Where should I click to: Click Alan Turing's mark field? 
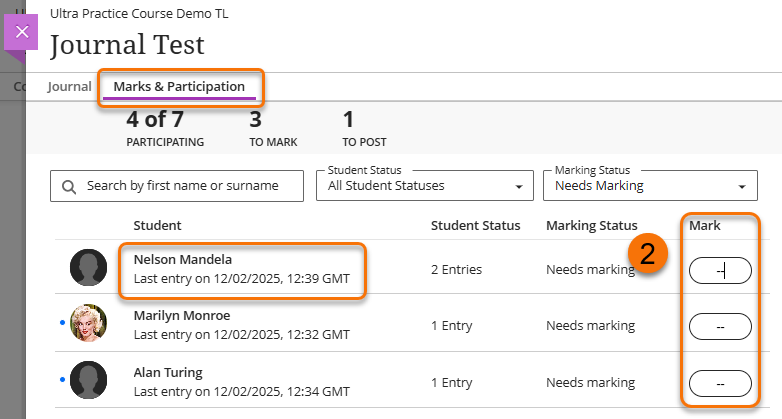[x=720, y=383]
